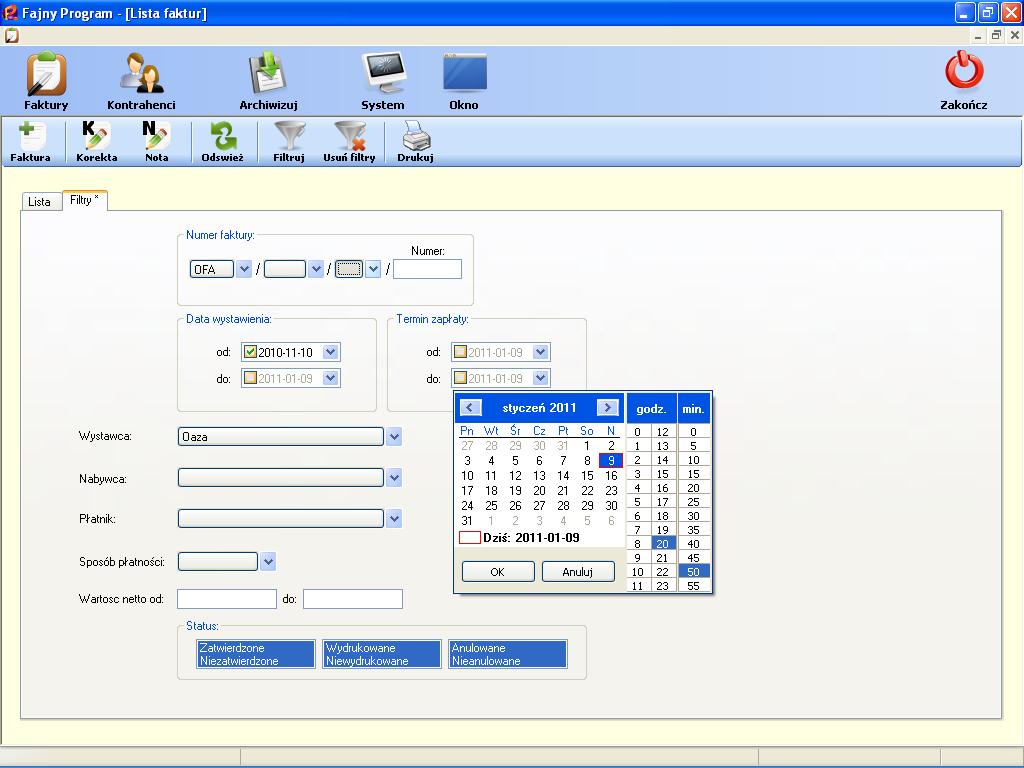Expand the OFA invoice prefix dropdown
The height and width of the screenshot is (768, 1024).
(x=244, y=269)
